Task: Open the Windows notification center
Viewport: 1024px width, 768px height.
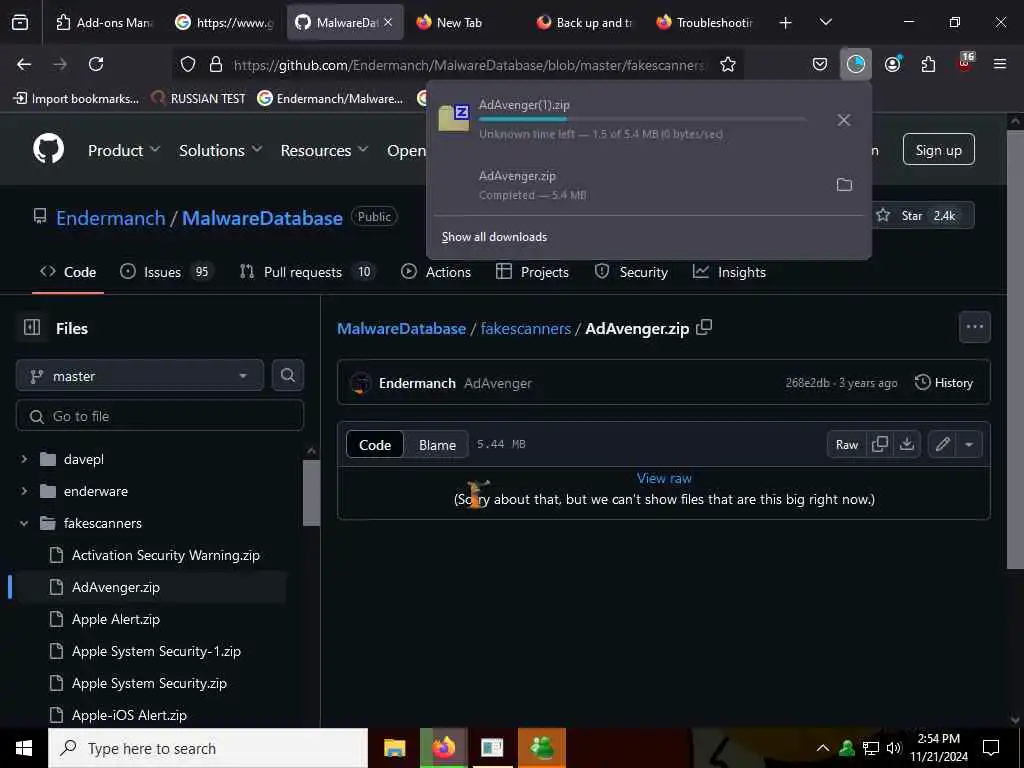Action: click(991, 748)
